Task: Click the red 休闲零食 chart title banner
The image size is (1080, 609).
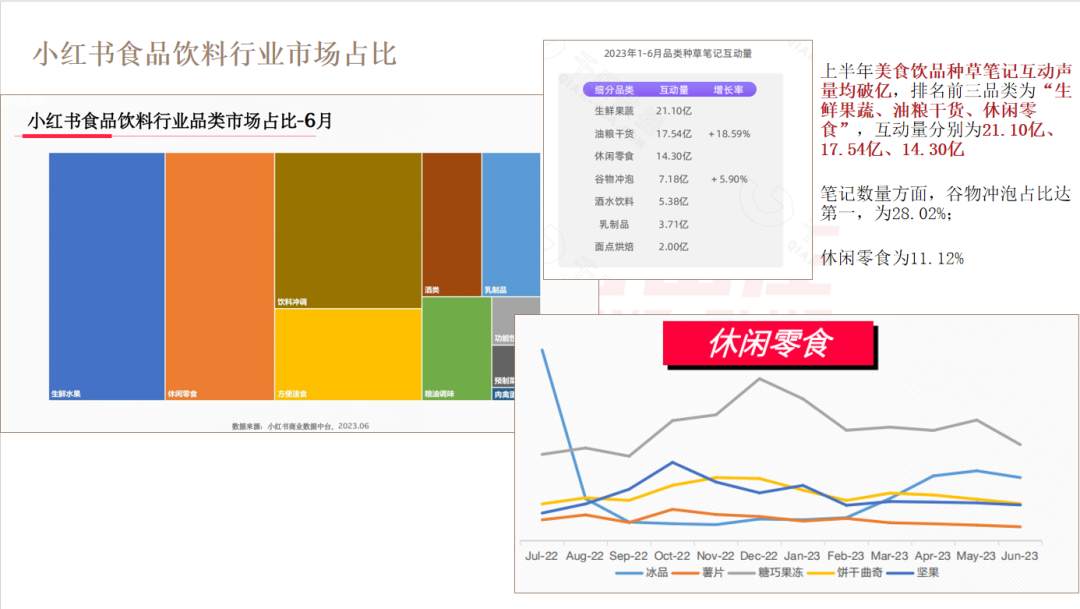Action: click(x=769, y=344)
